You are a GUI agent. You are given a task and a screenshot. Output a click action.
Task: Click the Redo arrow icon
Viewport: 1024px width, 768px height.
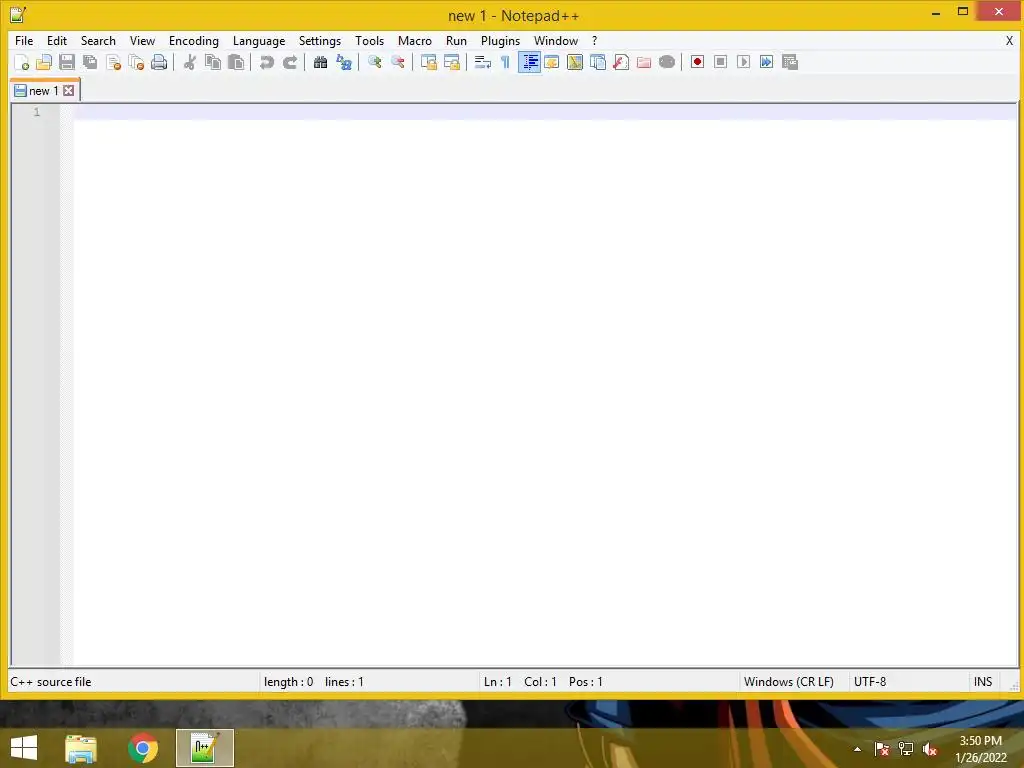(290, 62)
